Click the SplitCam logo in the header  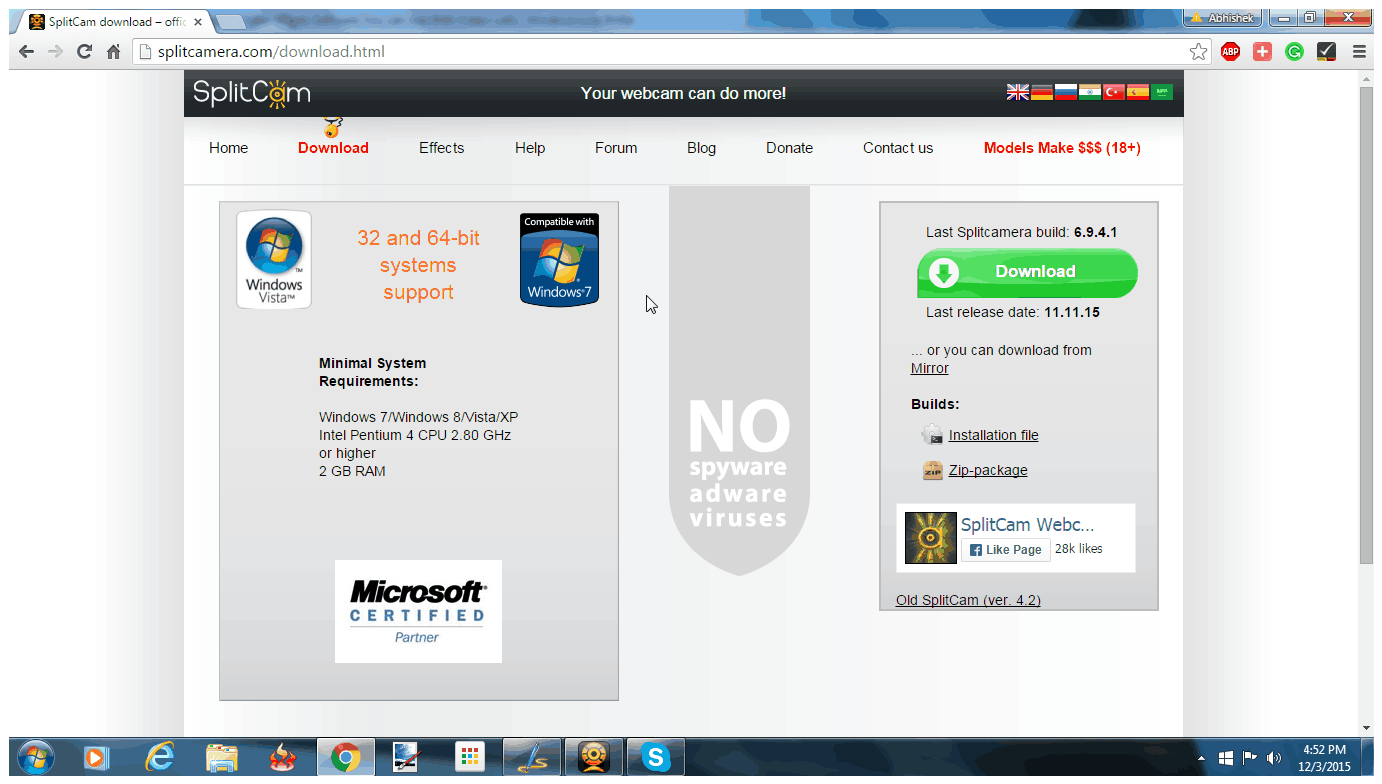tap(252, 93)
